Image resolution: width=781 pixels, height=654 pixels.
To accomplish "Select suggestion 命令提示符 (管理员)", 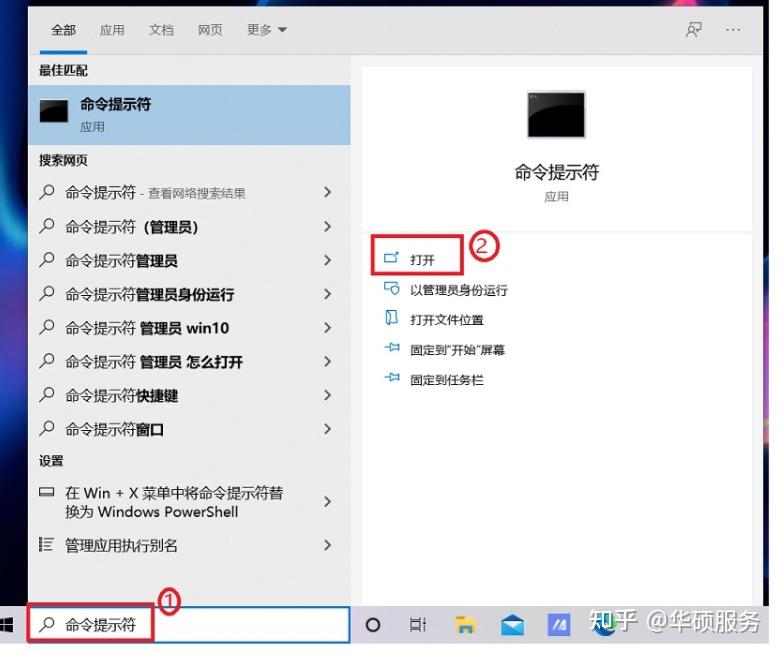I will pyautogui.click(x=189, y=227).
